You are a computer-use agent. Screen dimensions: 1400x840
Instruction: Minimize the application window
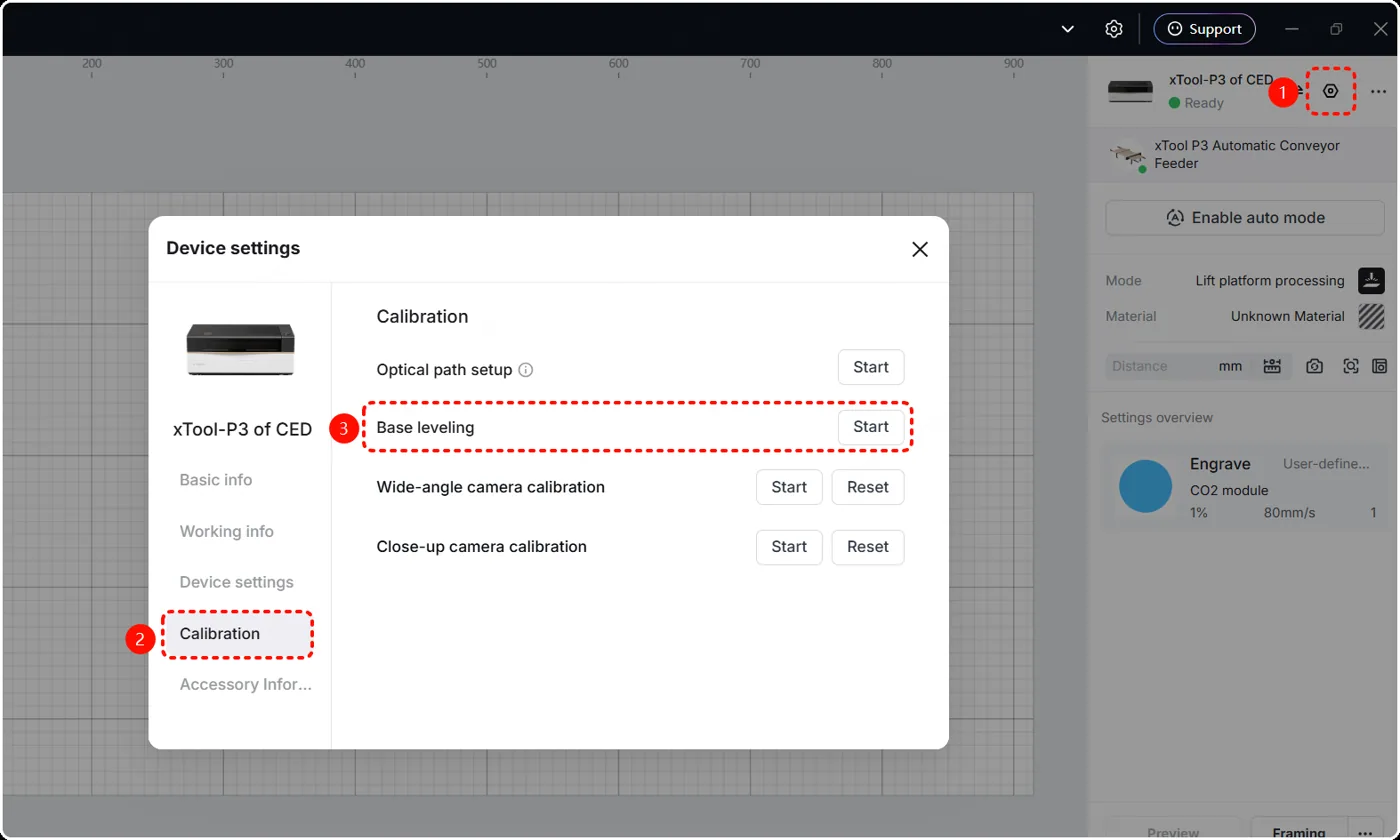point(1293,29)
